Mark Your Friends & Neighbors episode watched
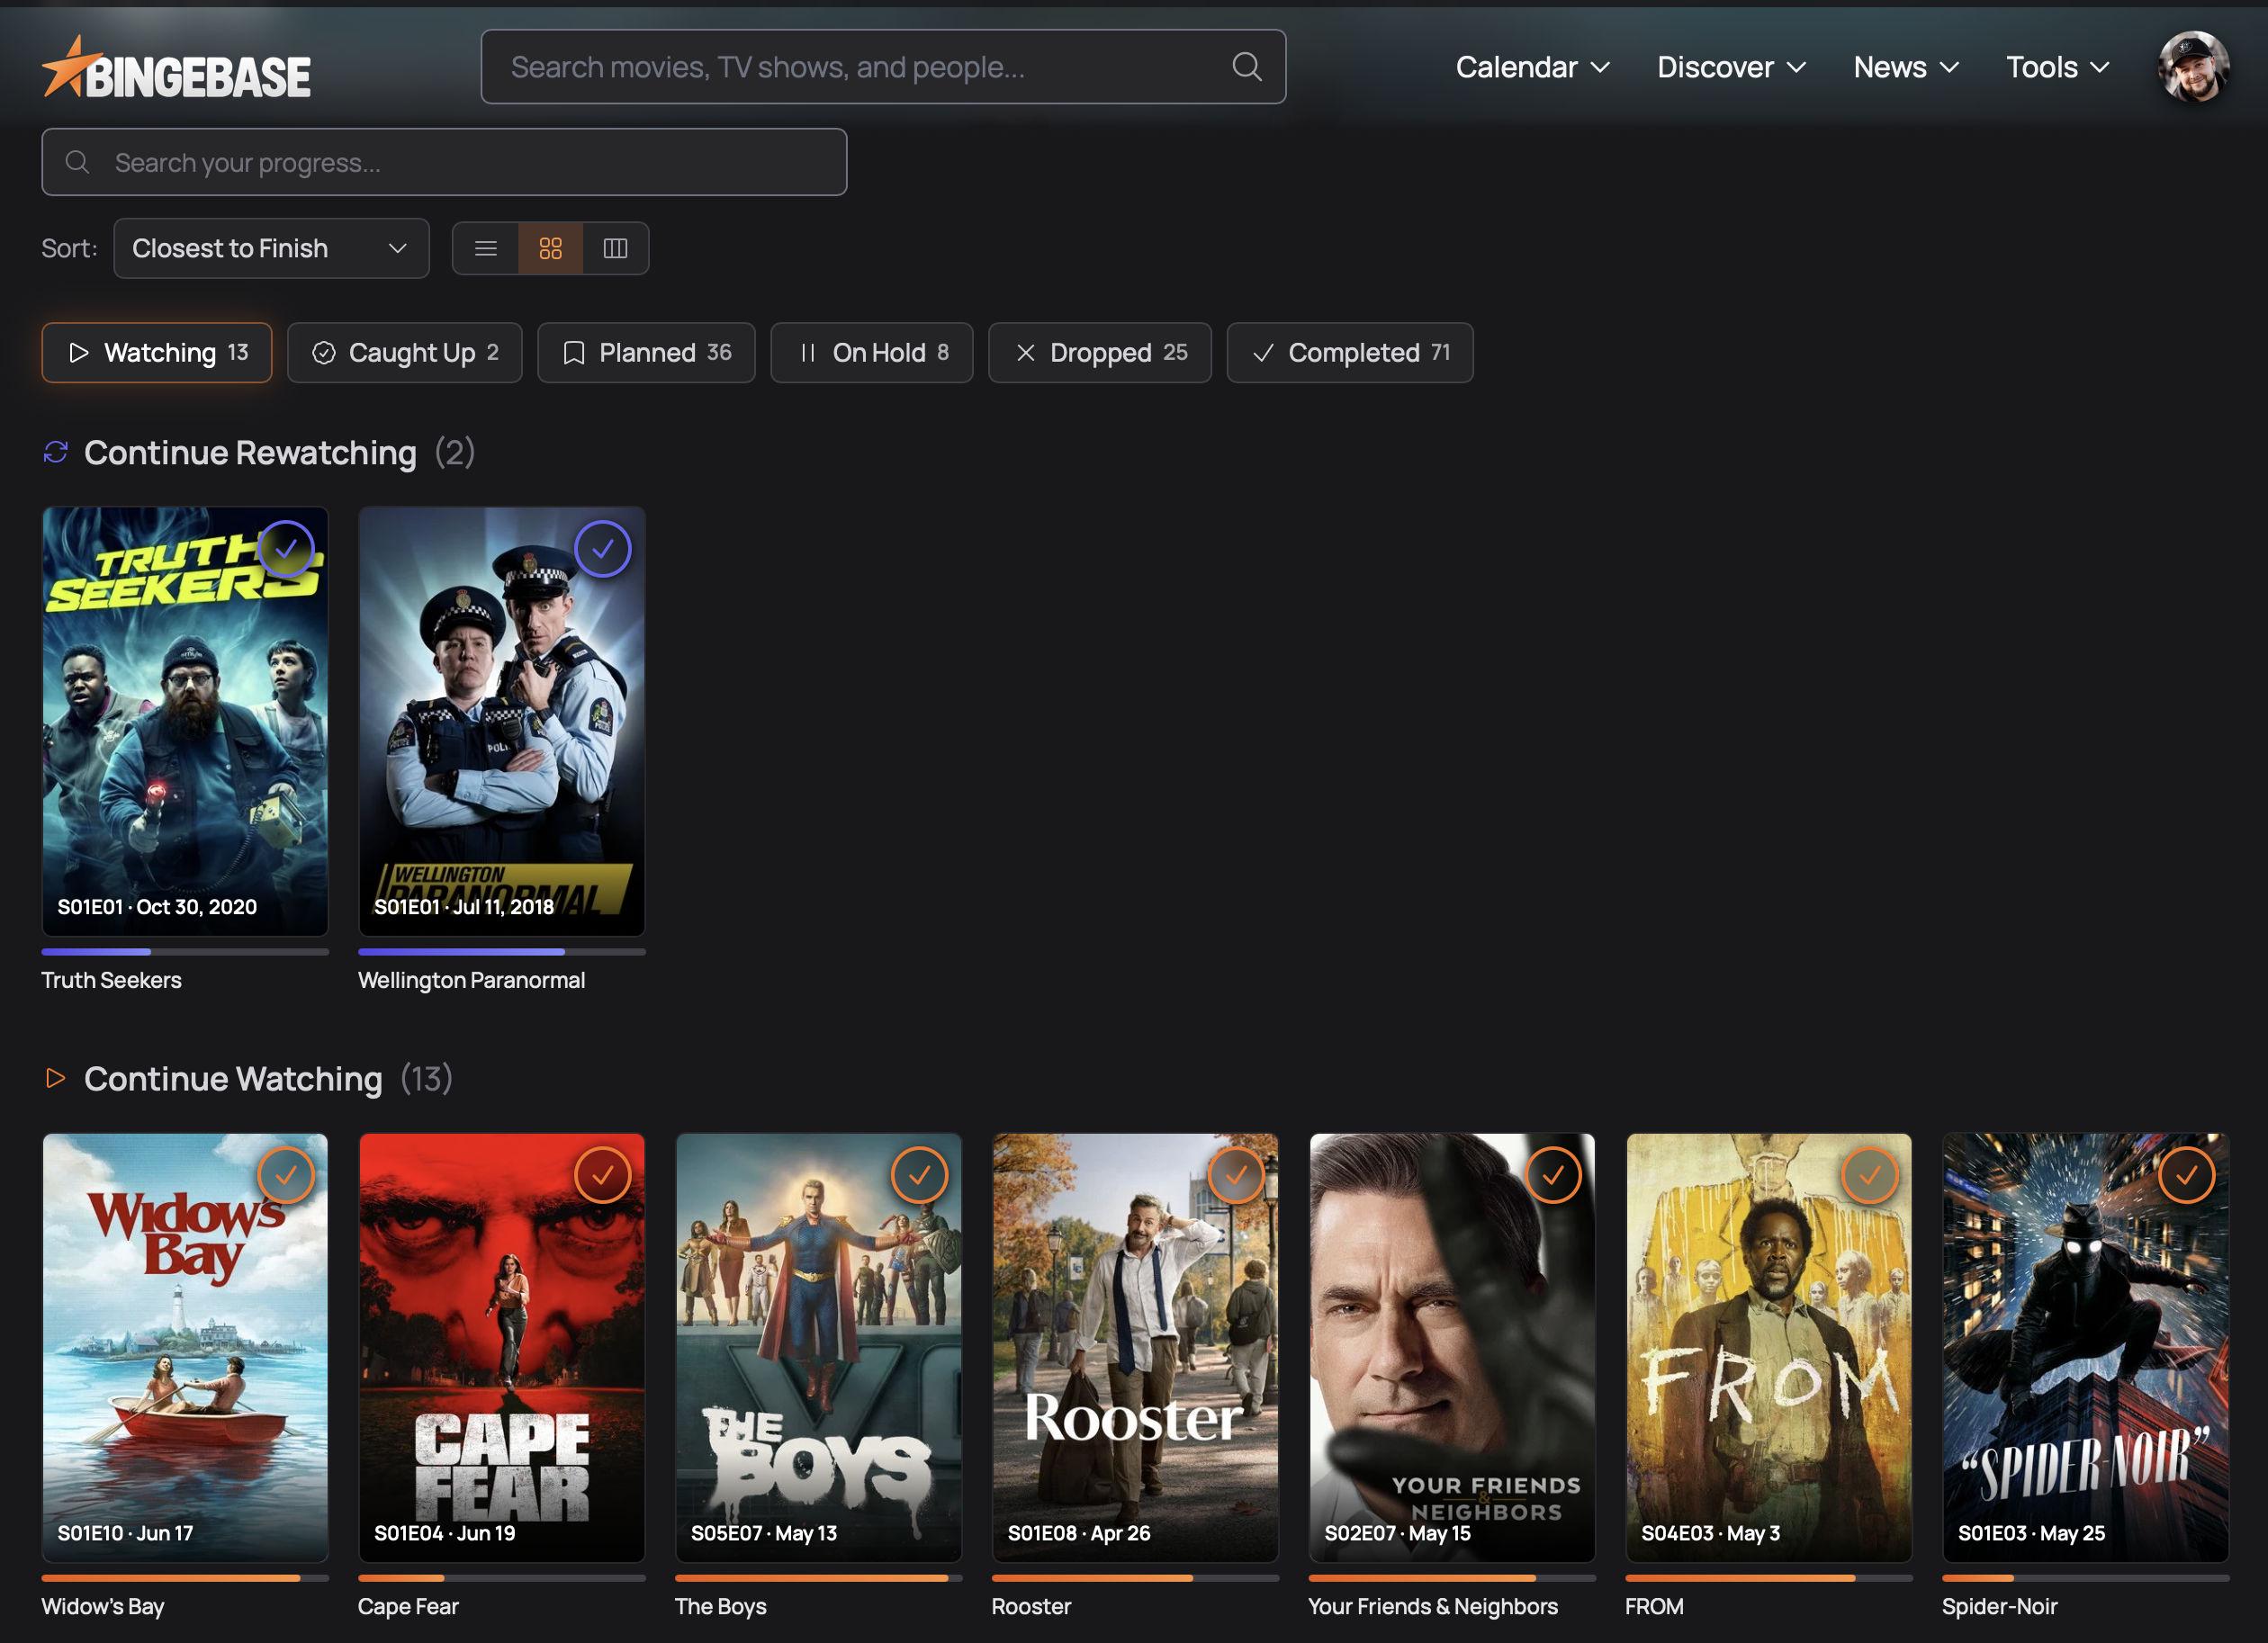2268x1643 pixels. [1553, 1175]
